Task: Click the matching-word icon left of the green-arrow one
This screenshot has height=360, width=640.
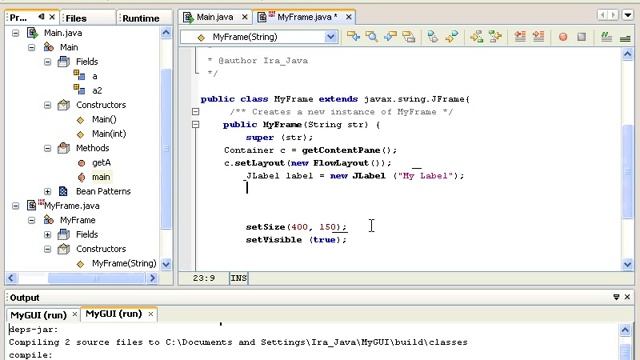Action: coord(476,37)
